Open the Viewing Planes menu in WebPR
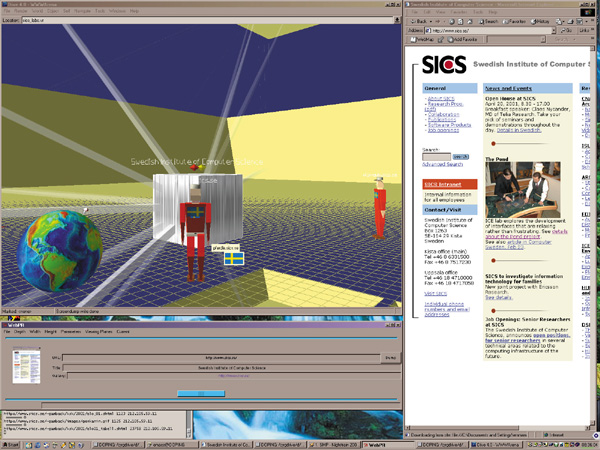Image resolution: width=600 pixels, height=450 pixels. [99, 332]
